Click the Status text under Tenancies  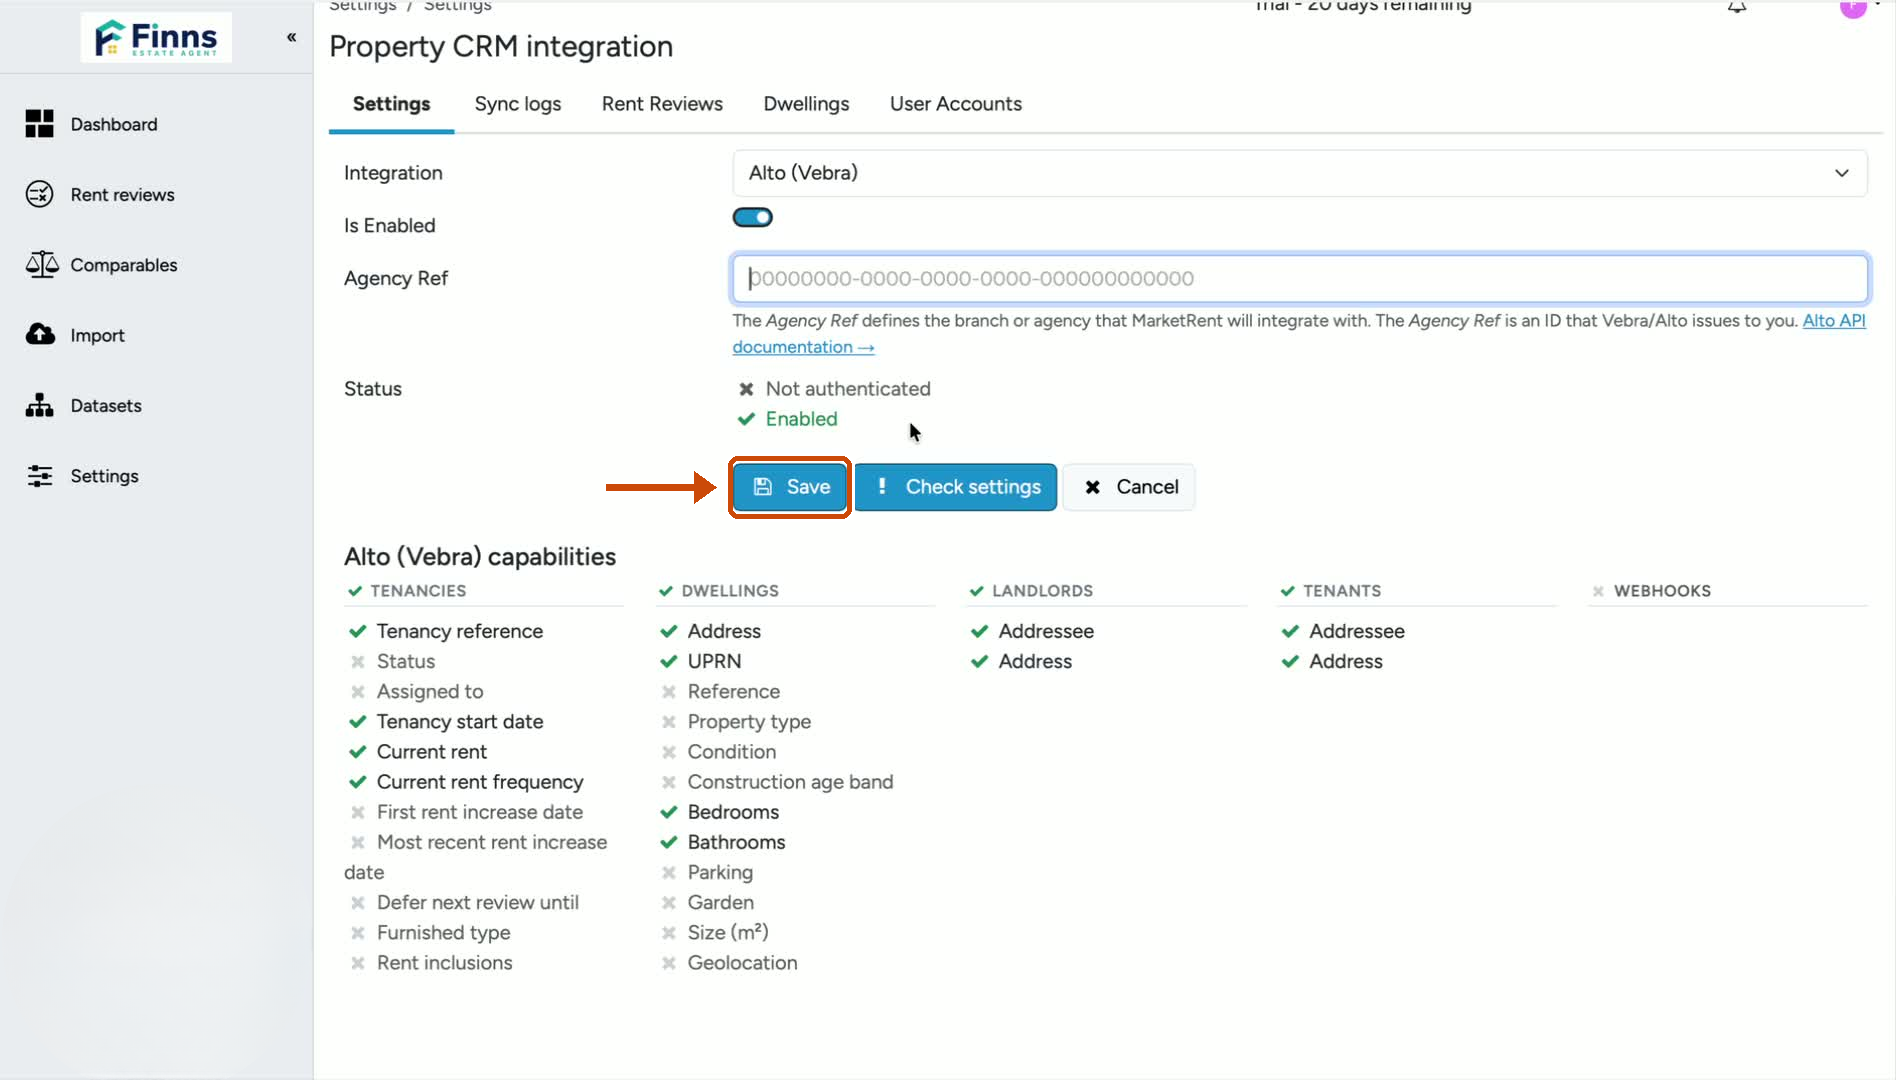tap(406, 661)
